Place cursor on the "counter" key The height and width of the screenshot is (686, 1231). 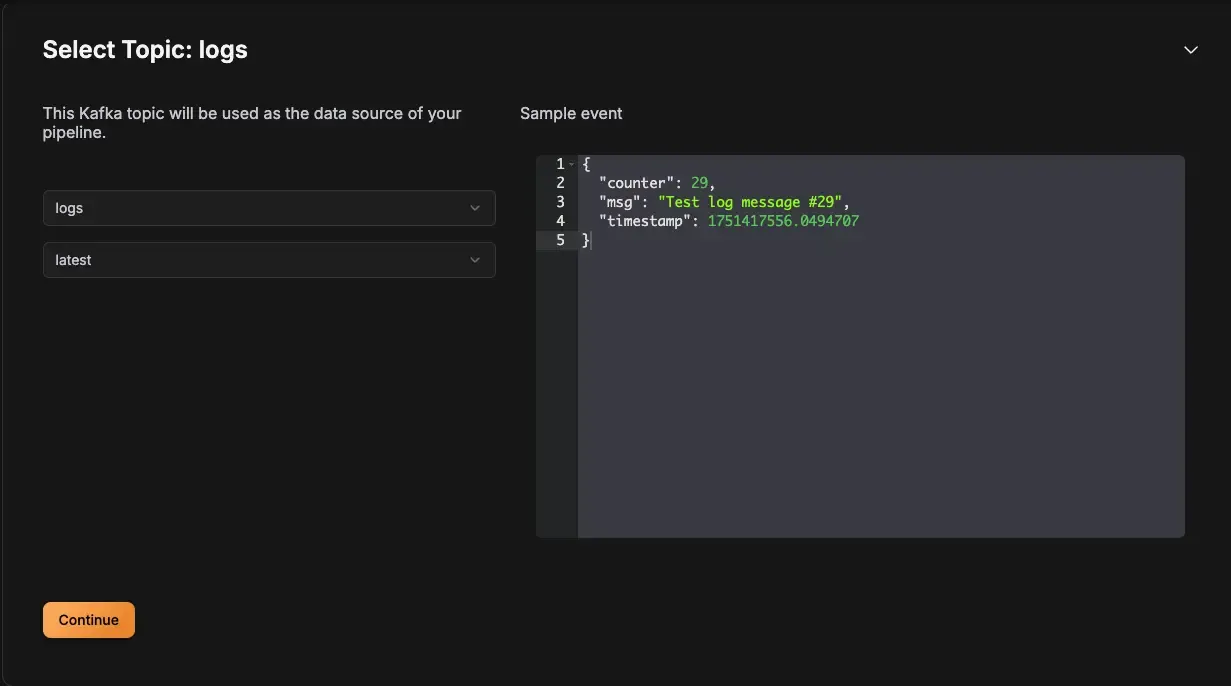coord(636,182)
